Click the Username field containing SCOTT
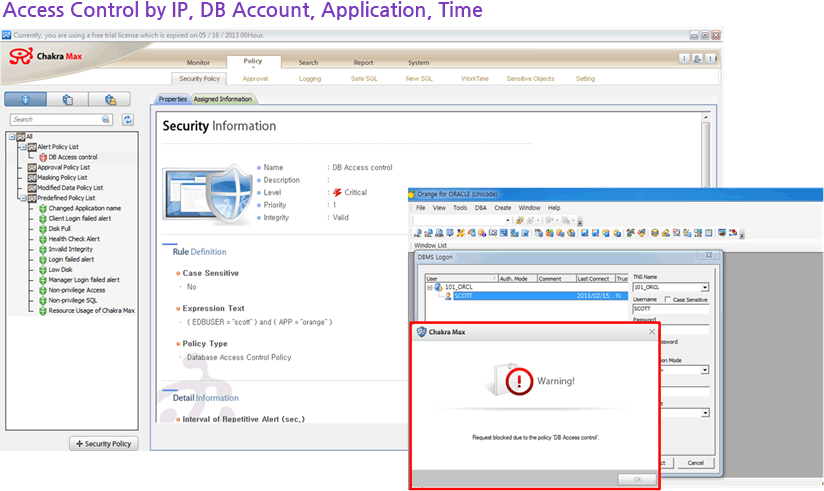This screenshot has height=491, width=824. pyautogui.click(x=671, y=309)
